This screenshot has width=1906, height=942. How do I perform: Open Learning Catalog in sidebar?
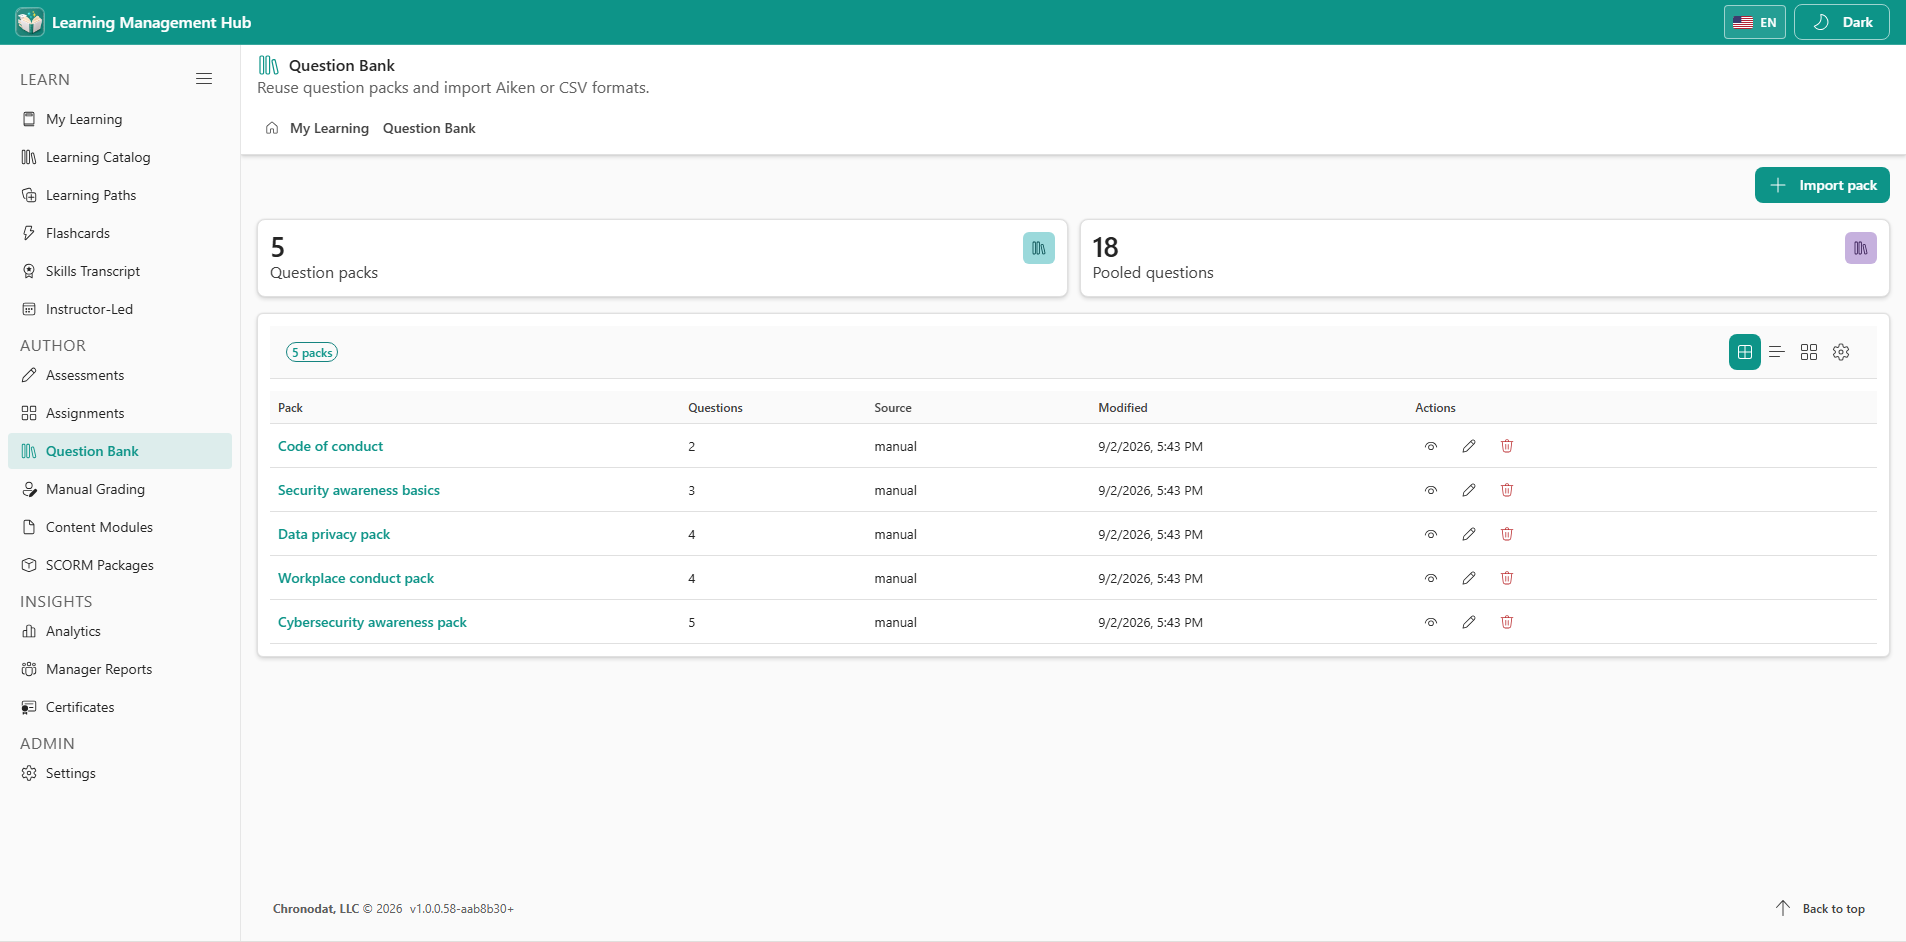[x=120, y=157]
